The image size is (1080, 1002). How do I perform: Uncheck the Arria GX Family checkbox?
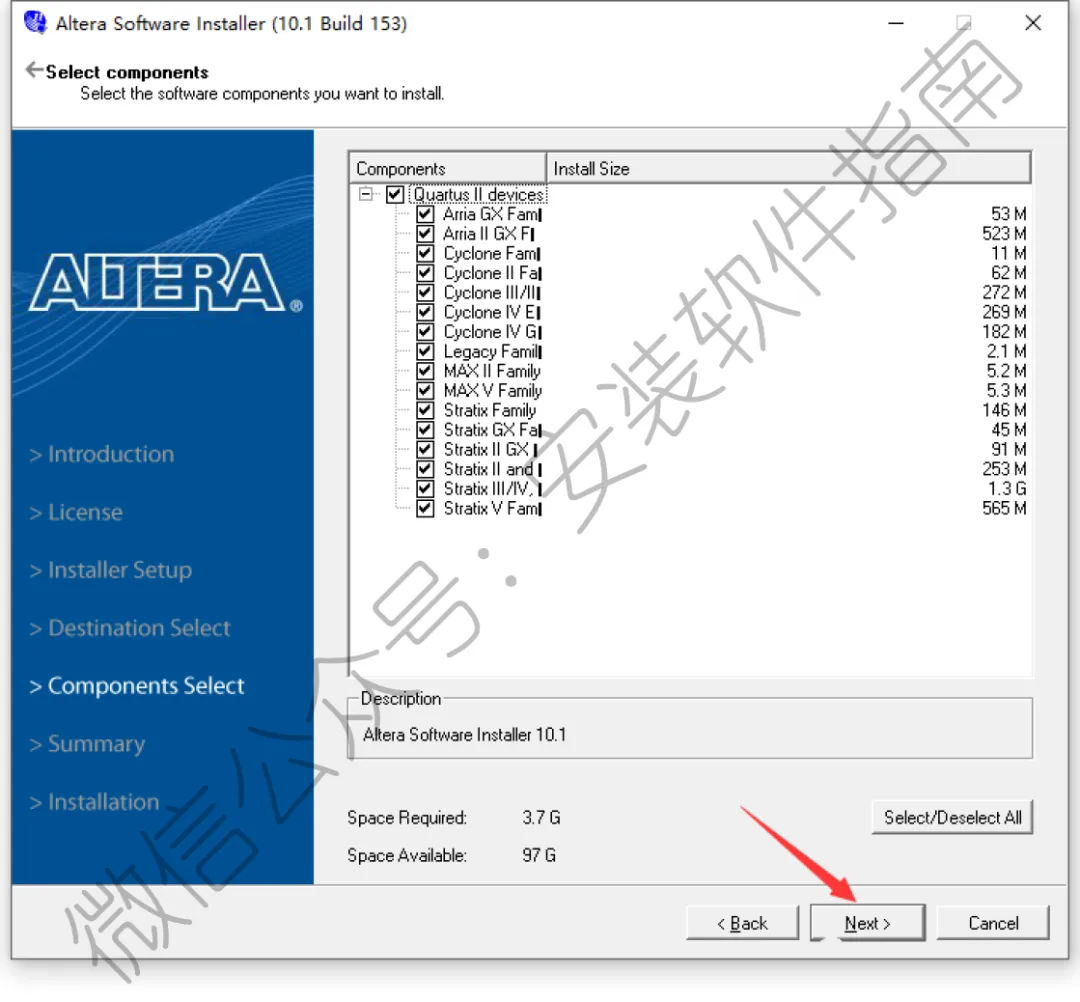click(425, 214)
